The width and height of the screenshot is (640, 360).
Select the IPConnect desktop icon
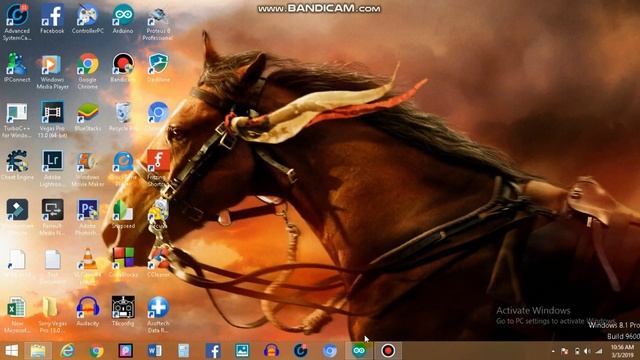pyautogui.click(x=17, y=68)
